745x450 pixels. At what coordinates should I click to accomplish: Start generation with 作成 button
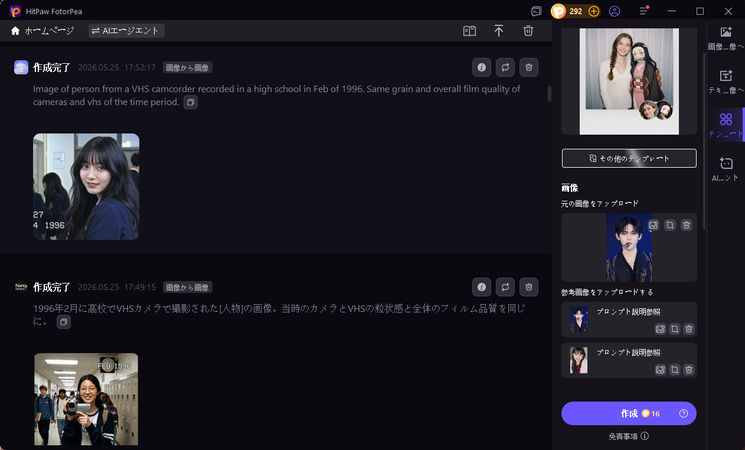pos(629,413)
